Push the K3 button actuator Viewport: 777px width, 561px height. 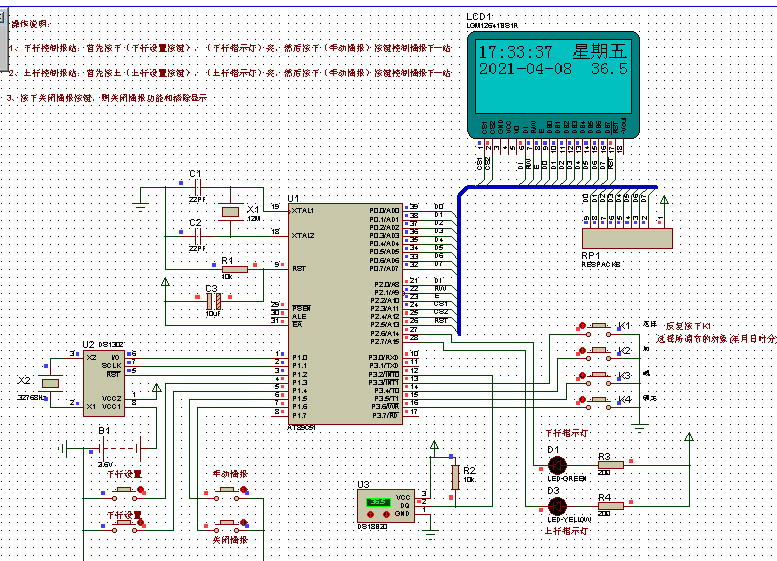(600, 375)
